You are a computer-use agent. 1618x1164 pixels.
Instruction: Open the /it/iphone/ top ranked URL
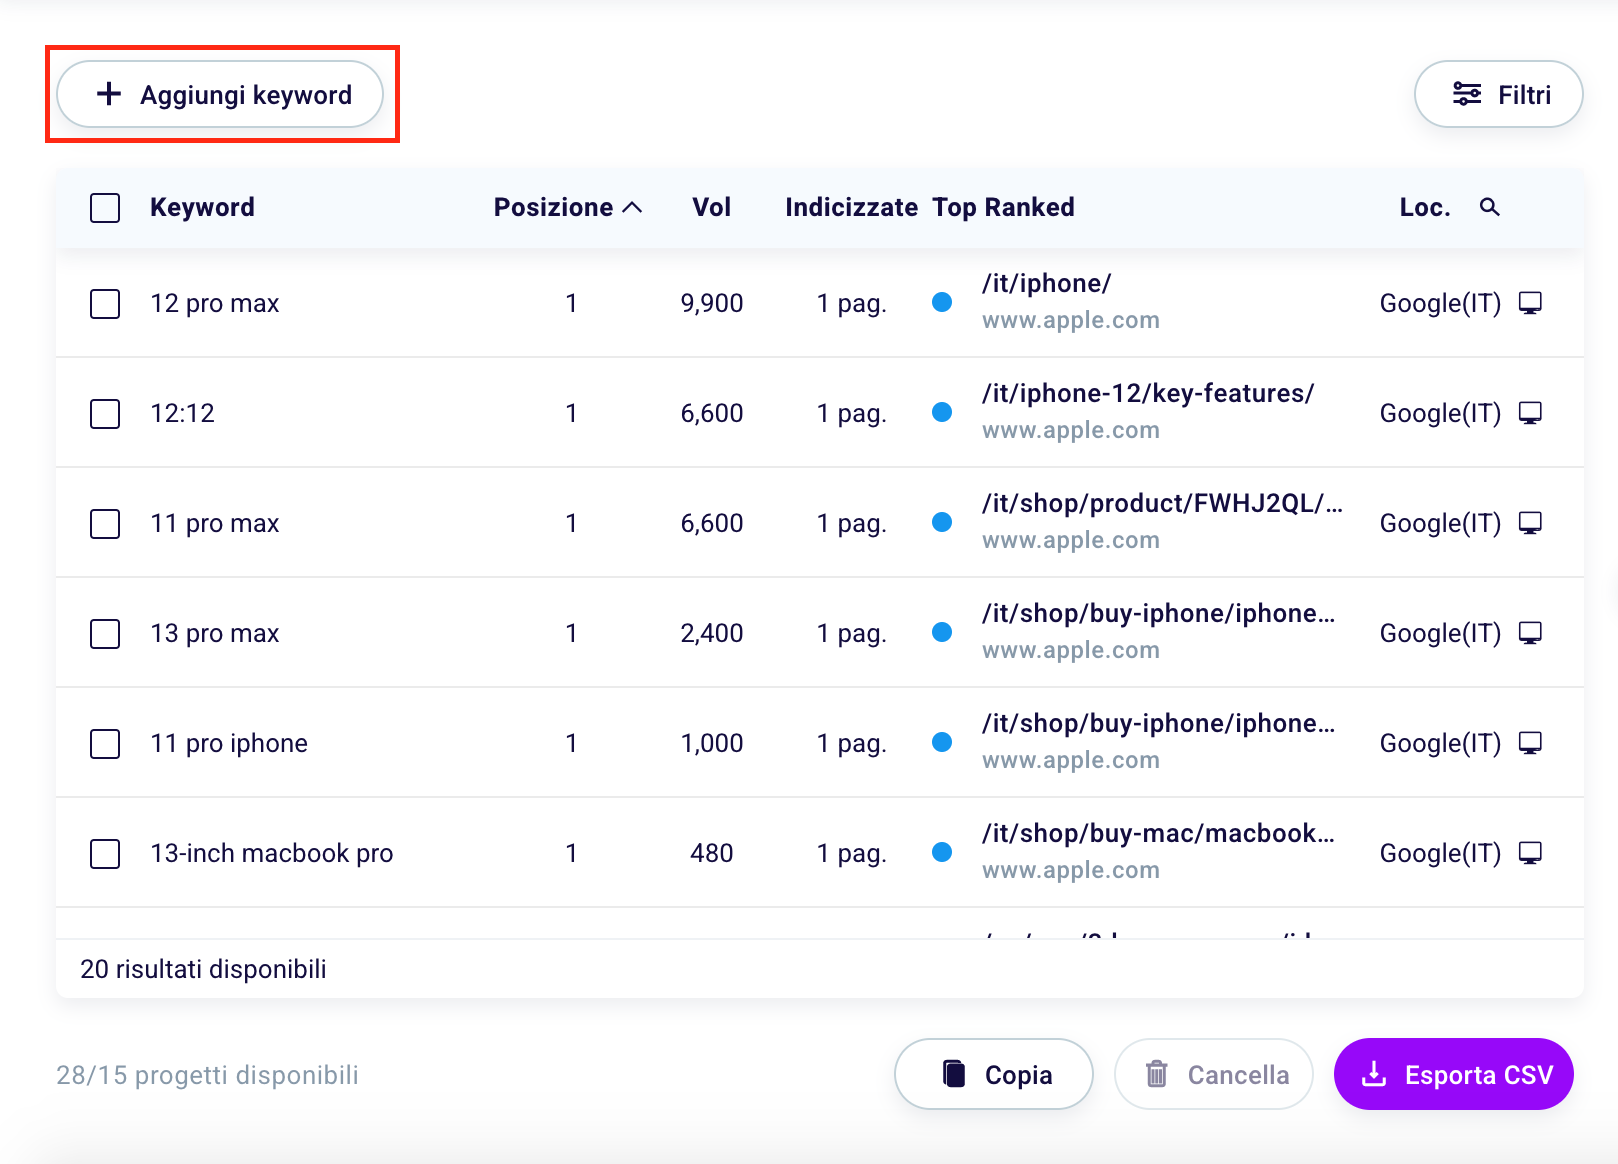pyautogui.click(x=1046, y=284)
